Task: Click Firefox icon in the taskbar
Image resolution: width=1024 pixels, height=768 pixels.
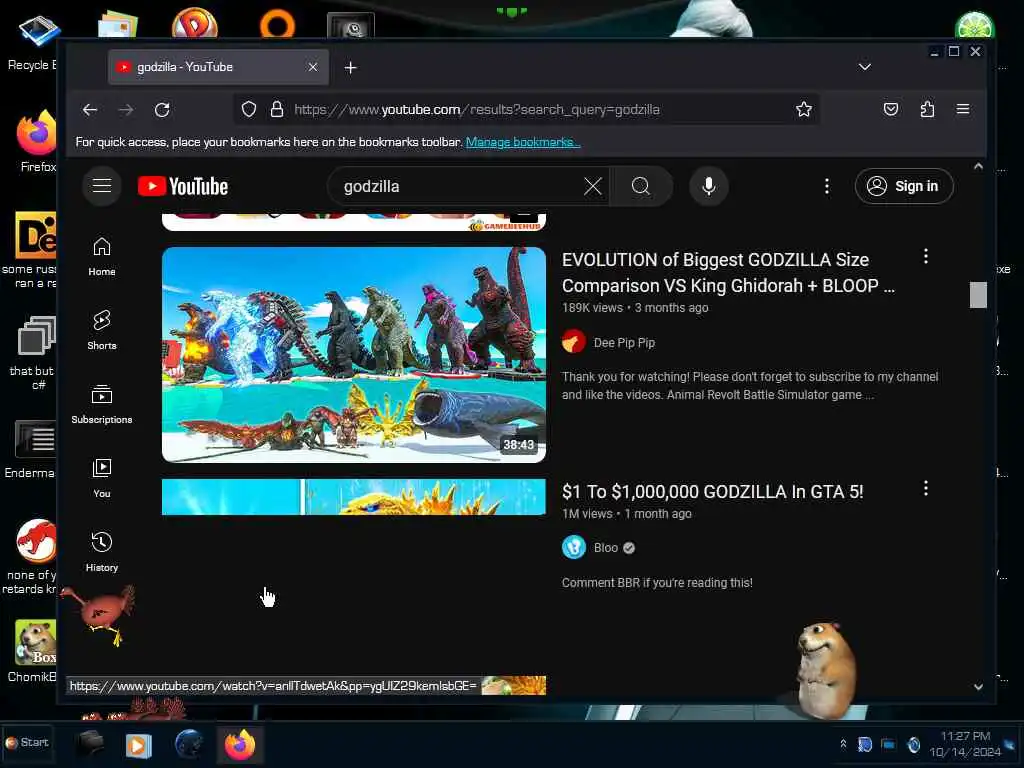Action: click(240, 744)
